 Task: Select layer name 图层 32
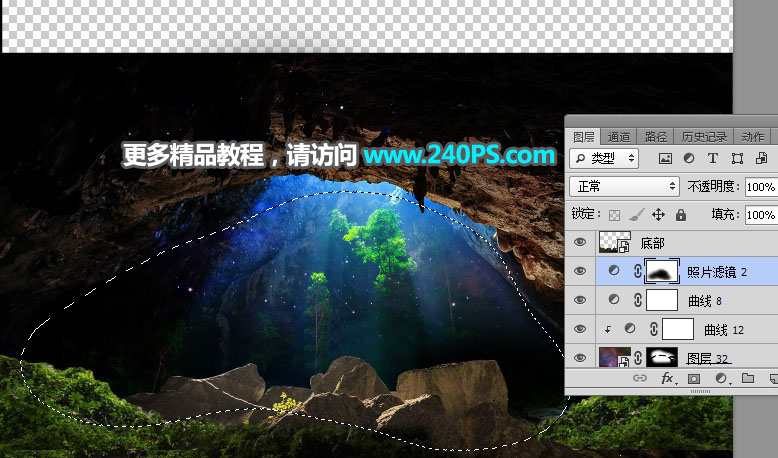pyautogui.click(x=707, y=358)
